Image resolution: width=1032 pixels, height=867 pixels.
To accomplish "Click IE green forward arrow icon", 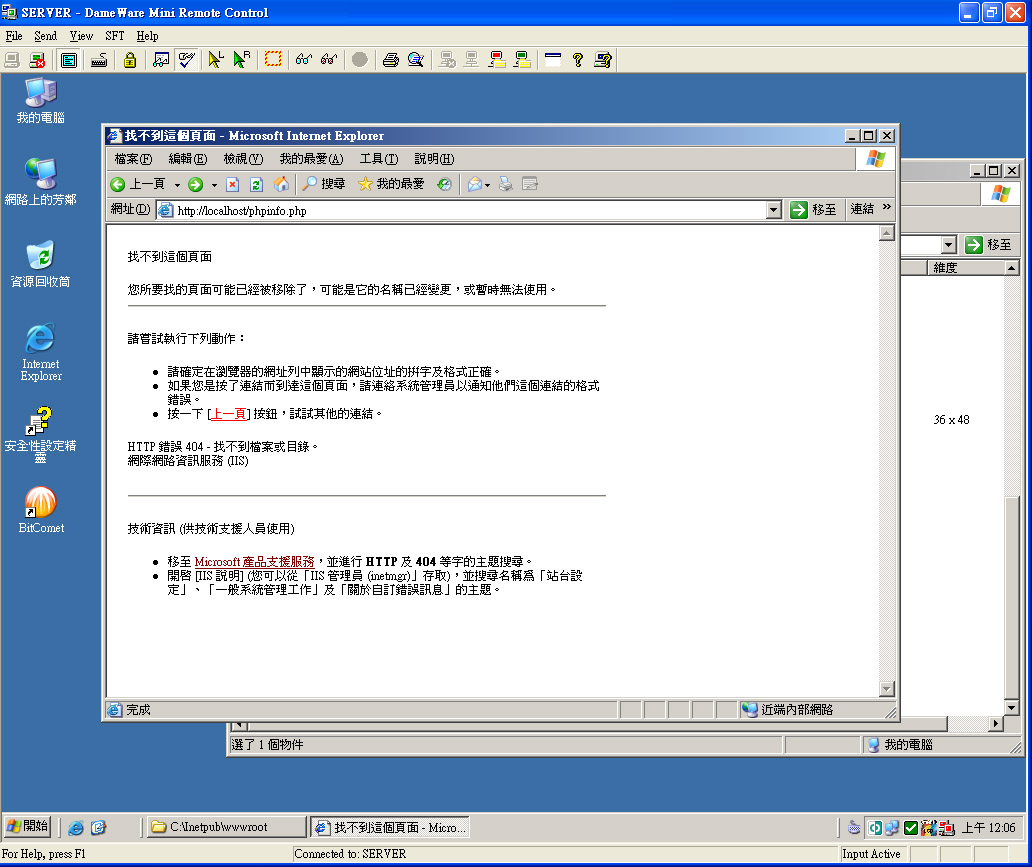I will (195, 184).
